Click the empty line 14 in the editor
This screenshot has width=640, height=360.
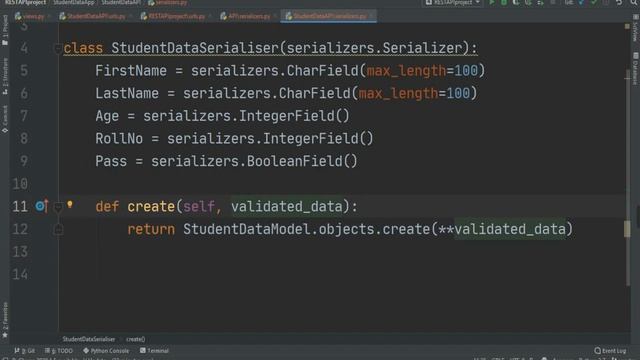343,274
